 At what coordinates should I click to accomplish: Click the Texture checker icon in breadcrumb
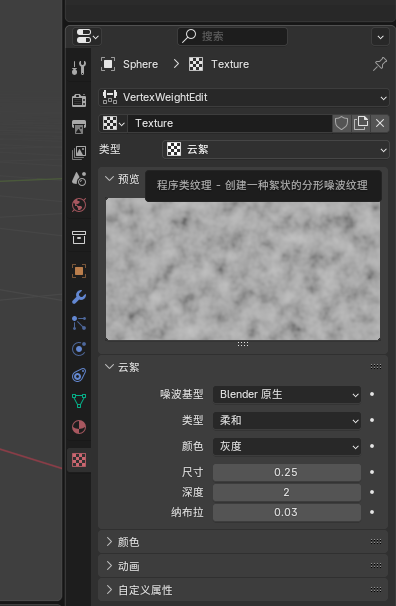click(196, 64)
